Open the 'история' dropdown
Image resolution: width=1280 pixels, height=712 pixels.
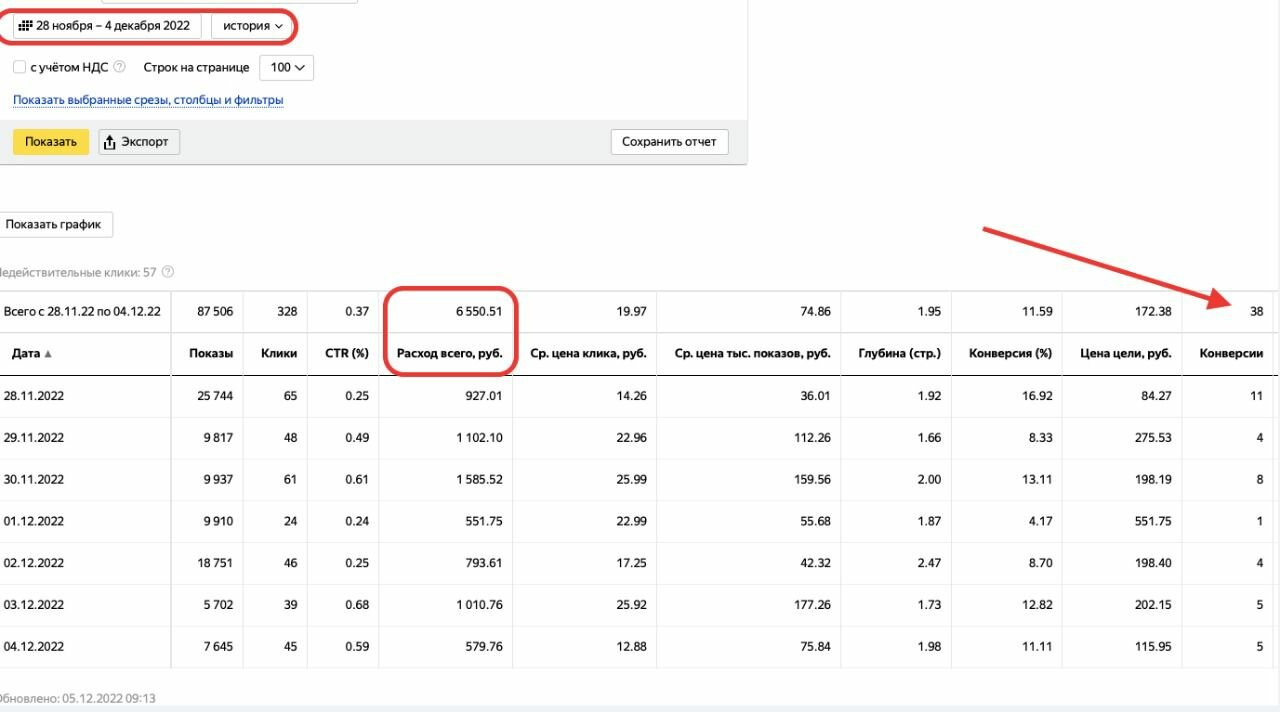click(x=252, y=26)
